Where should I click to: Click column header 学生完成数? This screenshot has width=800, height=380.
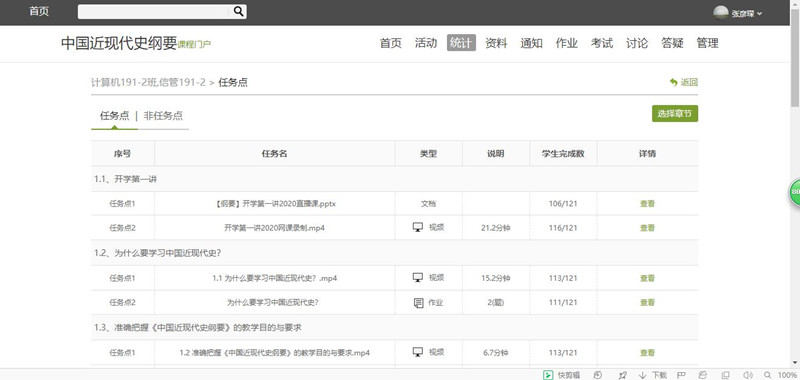563,154
